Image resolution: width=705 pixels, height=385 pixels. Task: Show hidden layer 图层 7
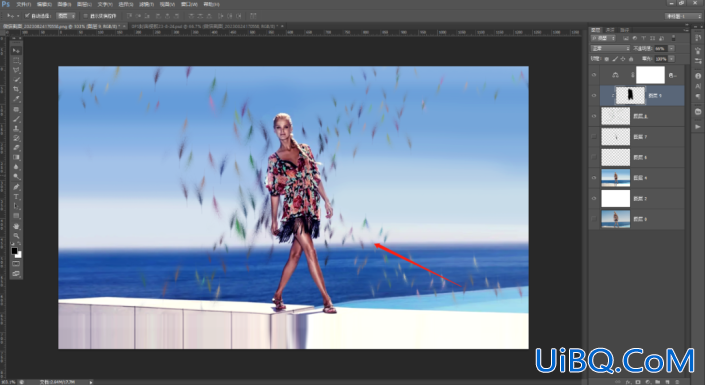(594, 137)
